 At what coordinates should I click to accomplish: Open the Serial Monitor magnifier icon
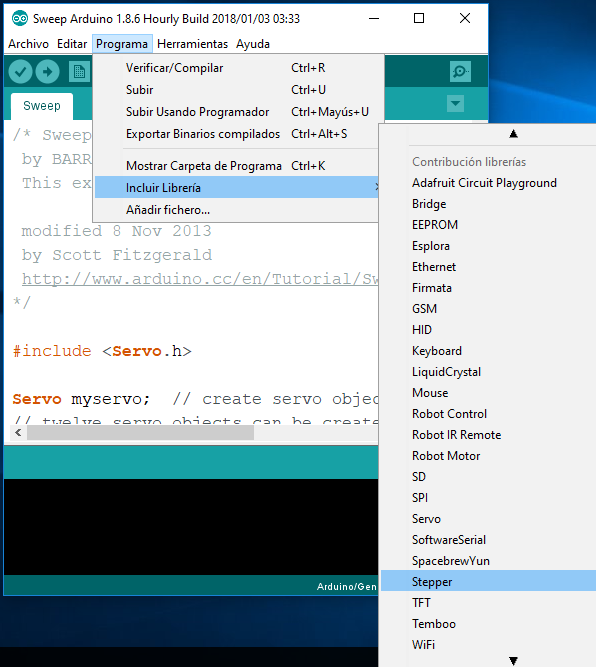tap(460, 71)
